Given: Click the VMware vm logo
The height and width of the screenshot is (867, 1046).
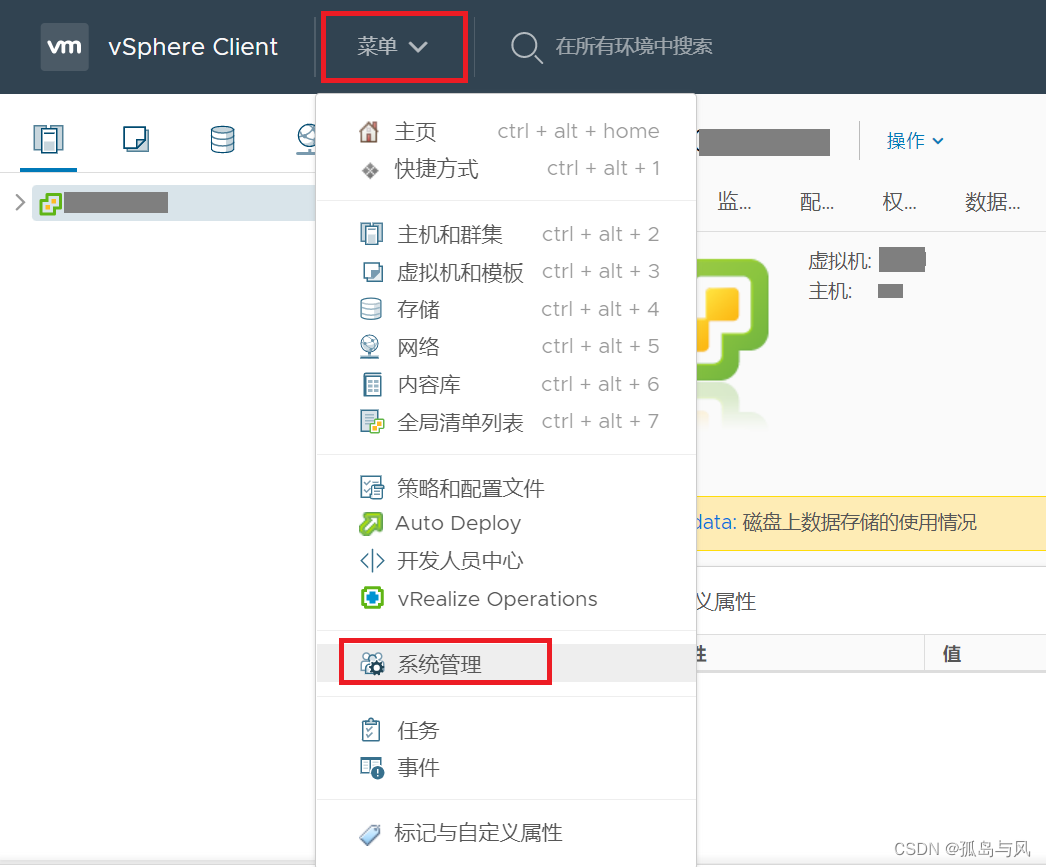Looking at the screenshot, I should tap(65, 47).
